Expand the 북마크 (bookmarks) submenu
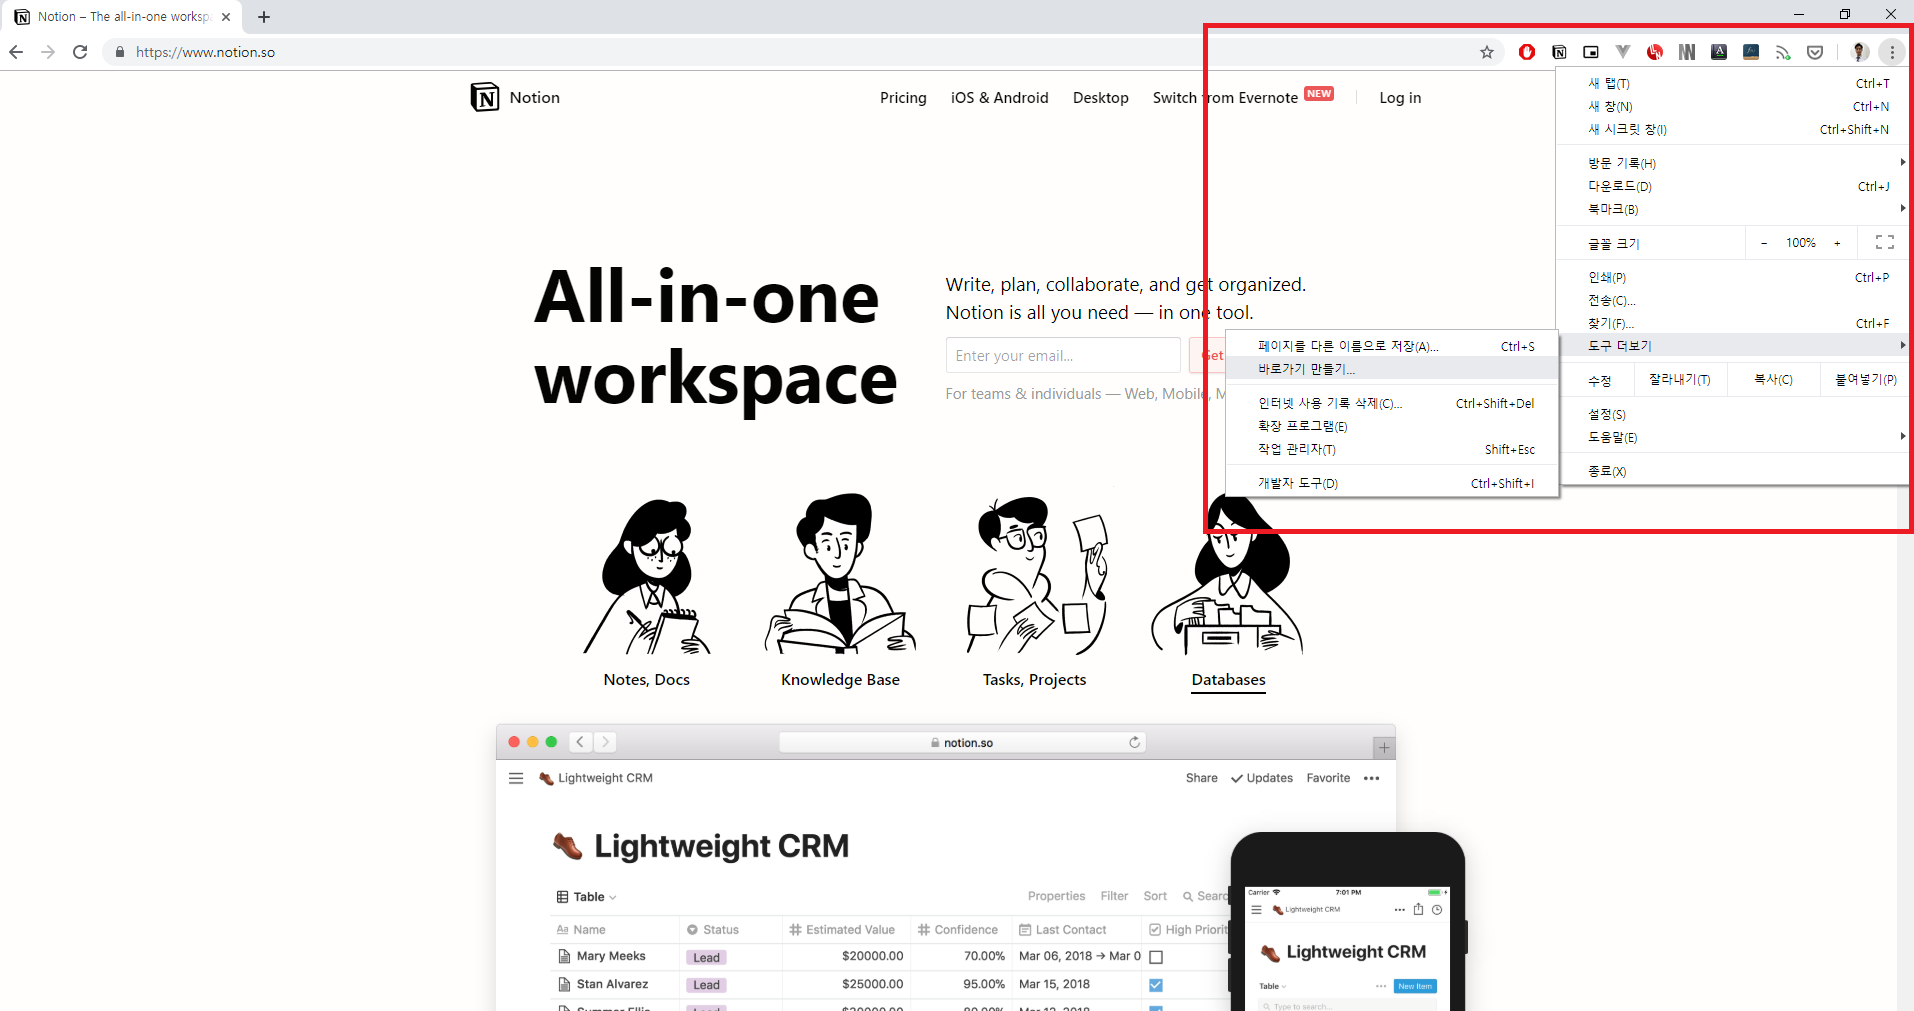The image size is (1914, 1011). pos(1733,209)
